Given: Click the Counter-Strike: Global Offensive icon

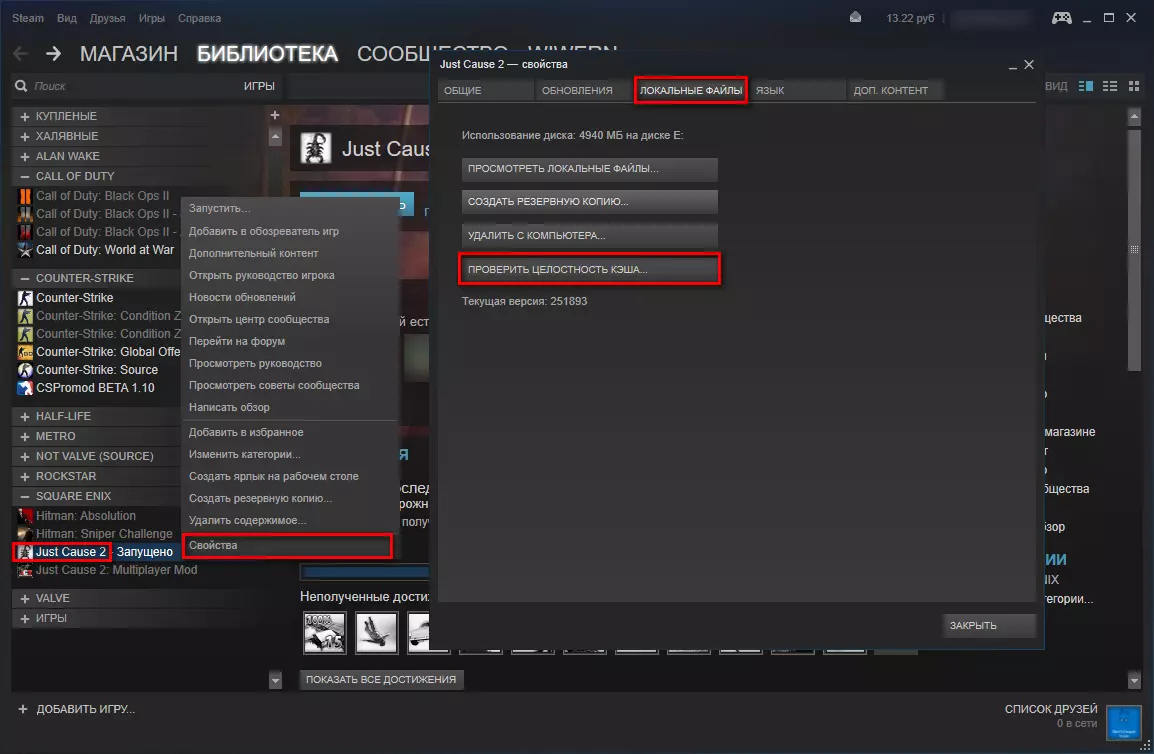Looking at the screenshot, I should point(25,352).
